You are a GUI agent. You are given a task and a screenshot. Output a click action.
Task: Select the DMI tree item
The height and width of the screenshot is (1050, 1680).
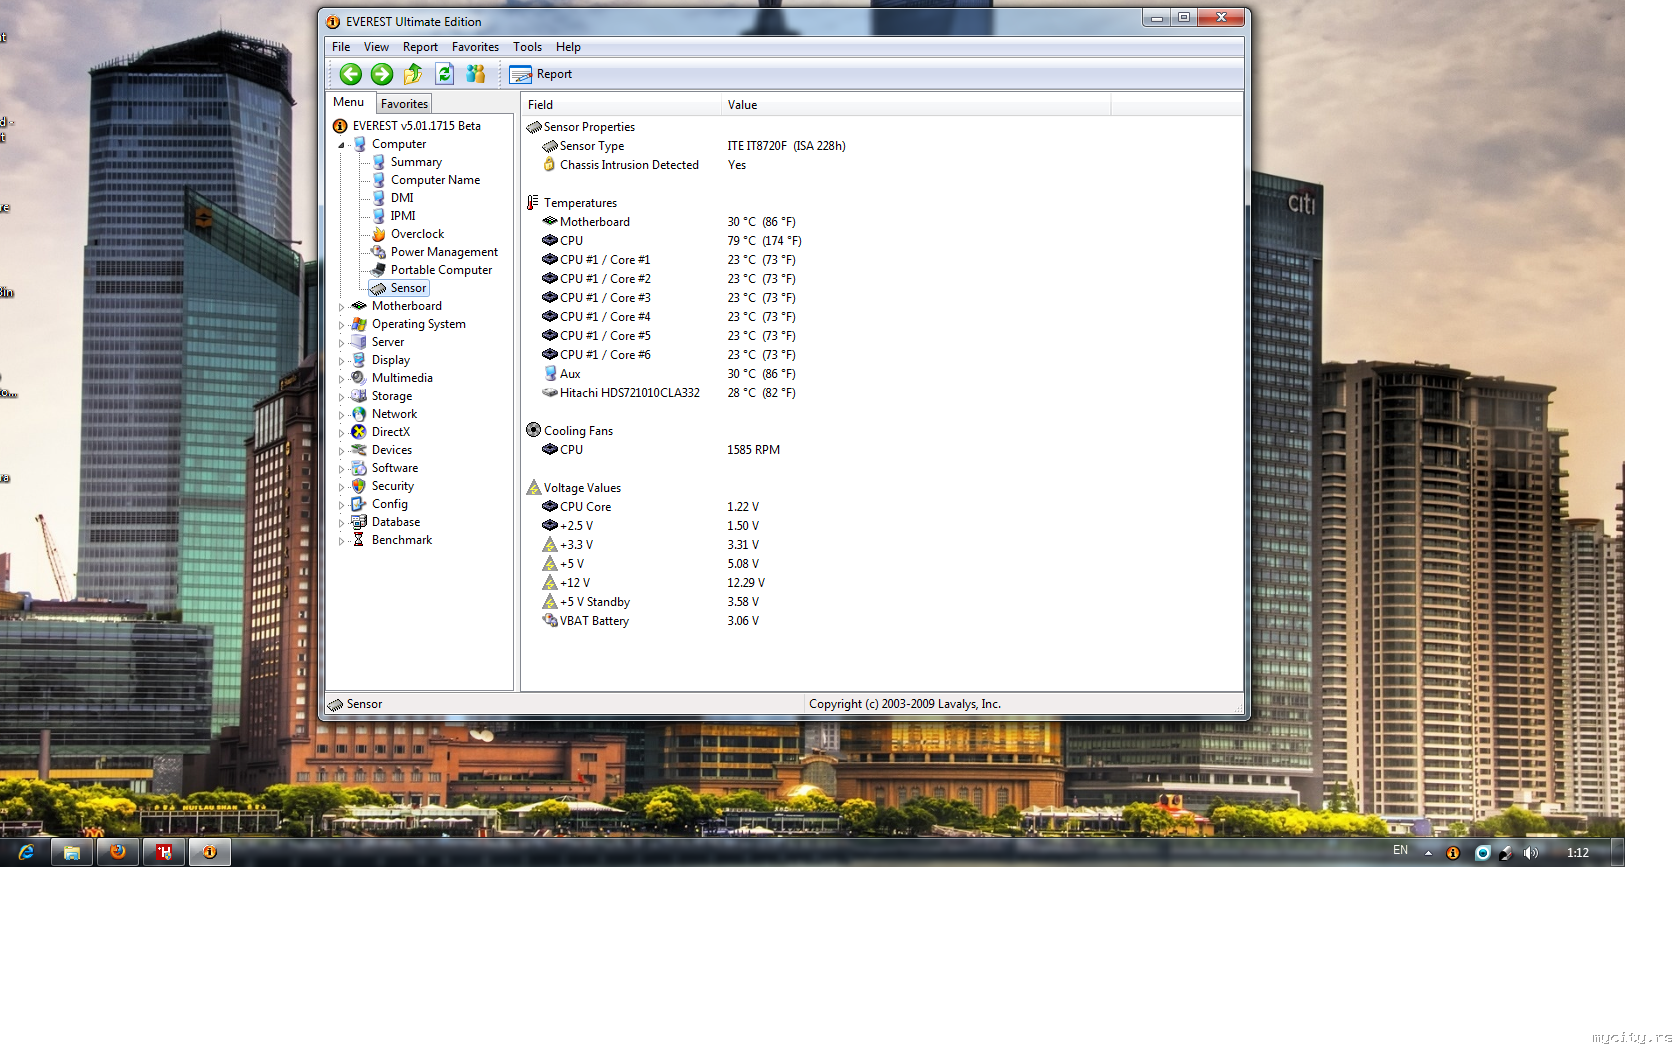click(402, 198)
